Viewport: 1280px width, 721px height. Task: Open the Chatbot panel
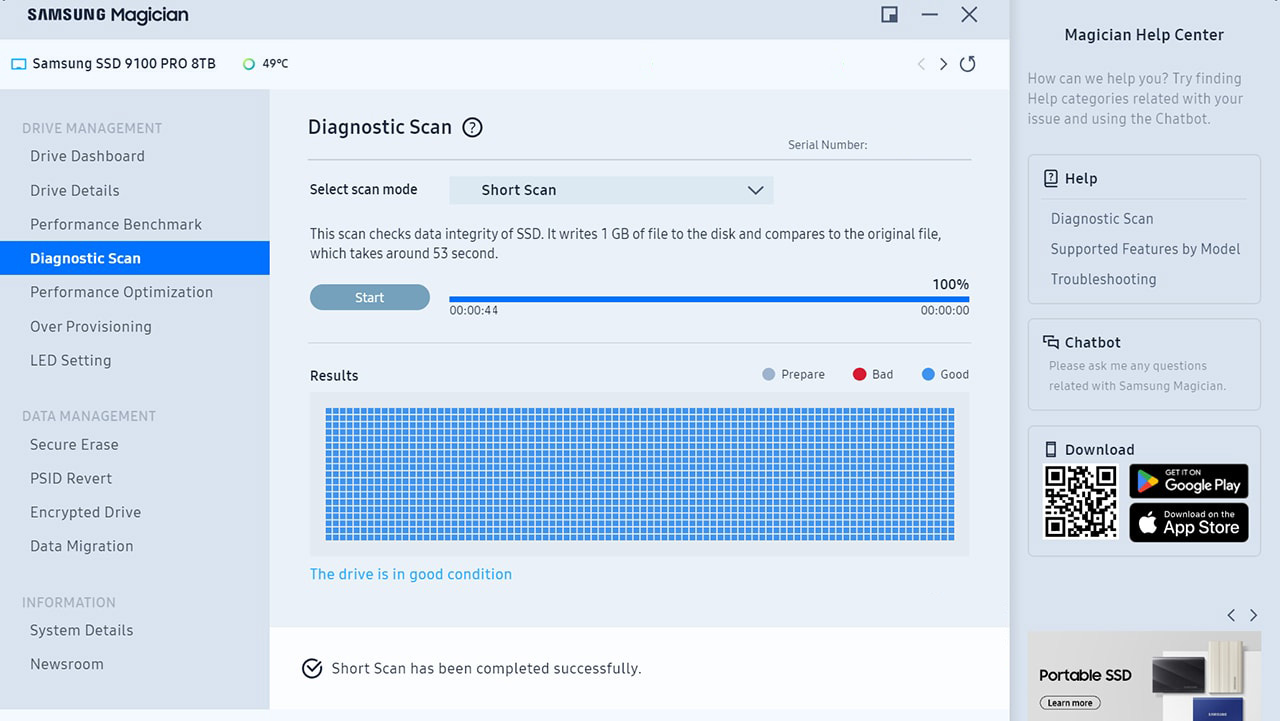(1092, 342)
